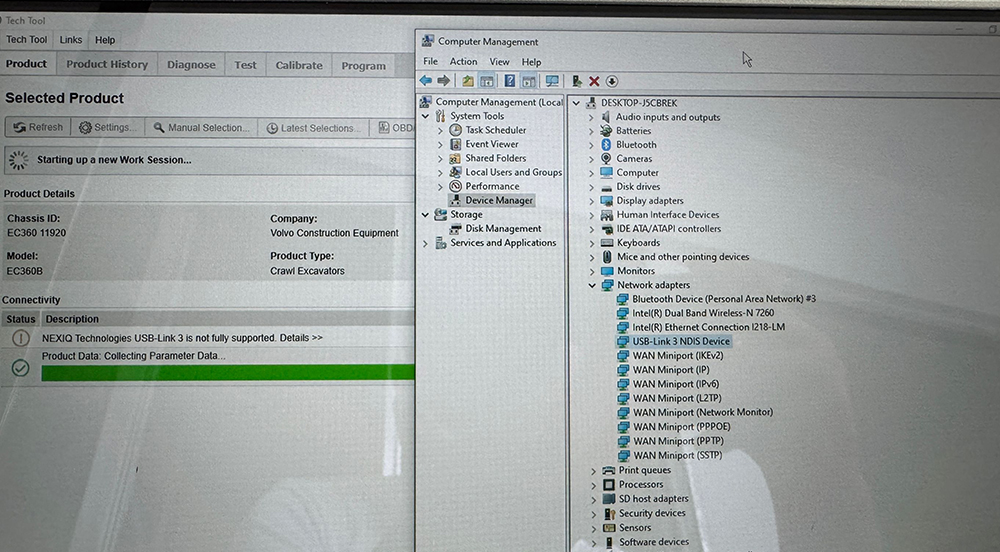
Task: Collapse the DESKTOP-J5CBREK root node
Action: [577, 103]
